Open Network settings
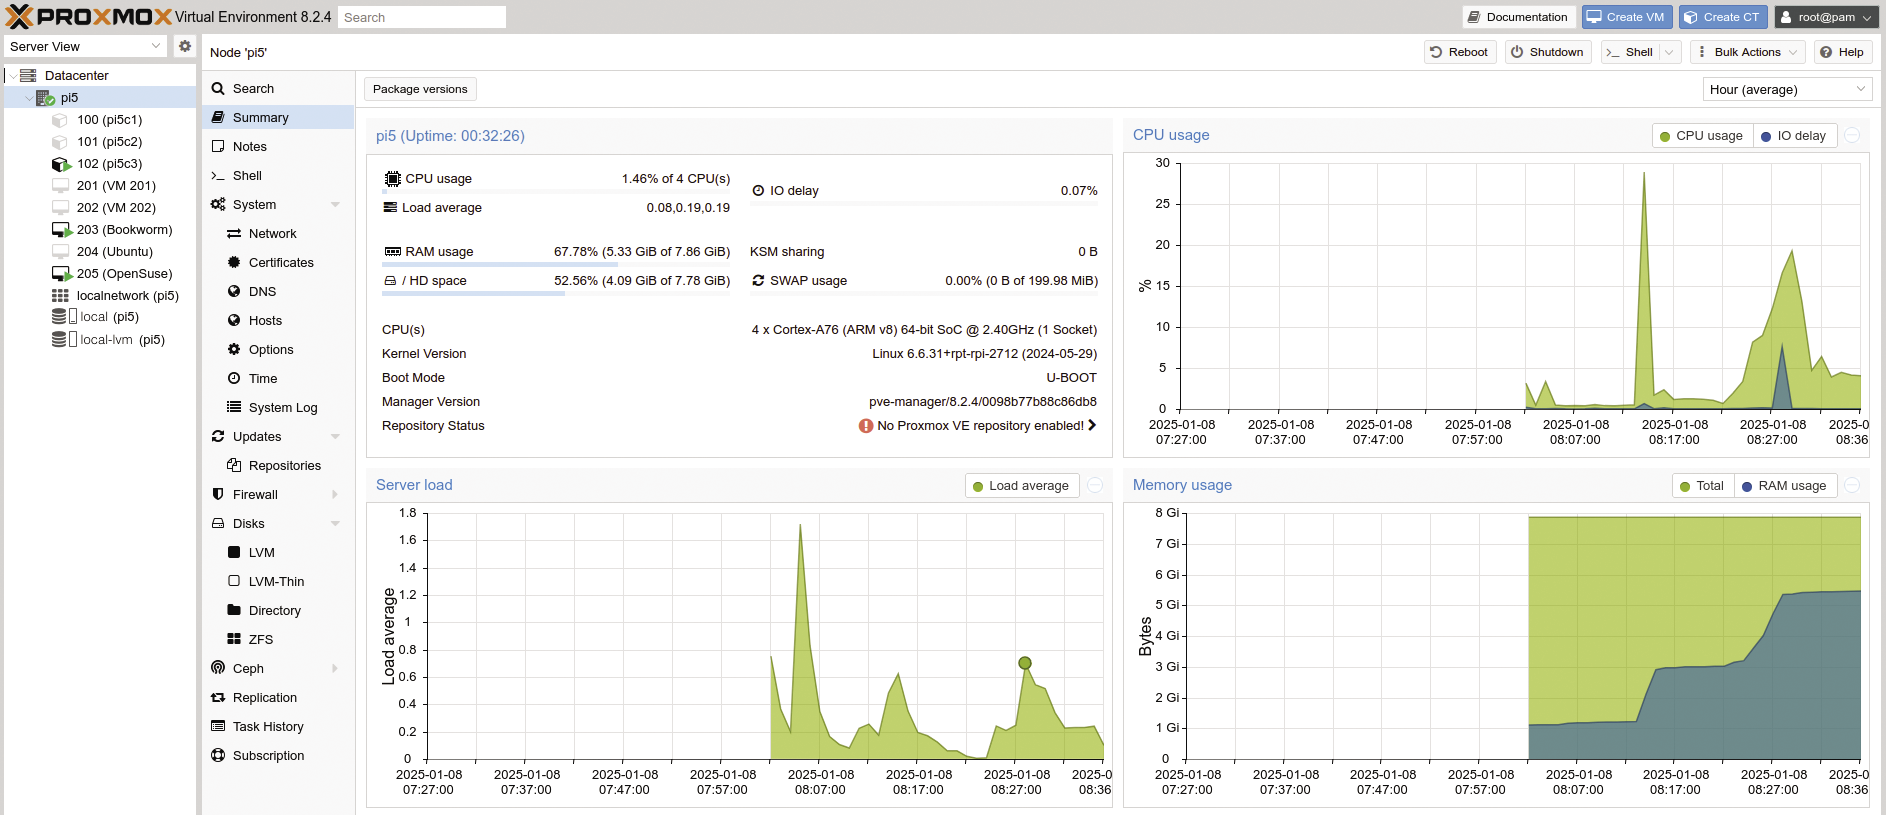The image size is (1886, 815). [278, 233]
